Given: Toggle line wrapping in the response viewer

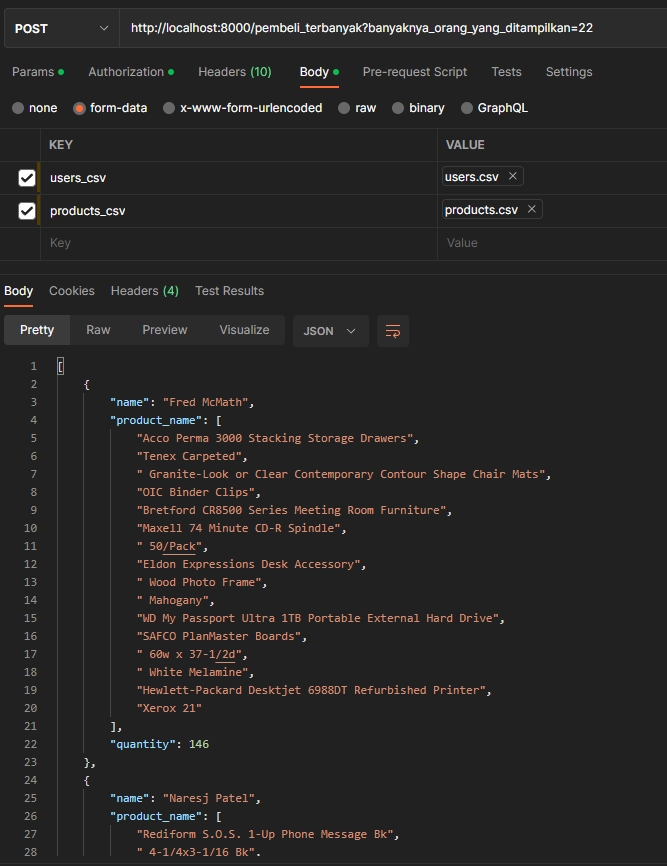Looking at the screenshot, I should pyautogui.click(x=392, y=331).
